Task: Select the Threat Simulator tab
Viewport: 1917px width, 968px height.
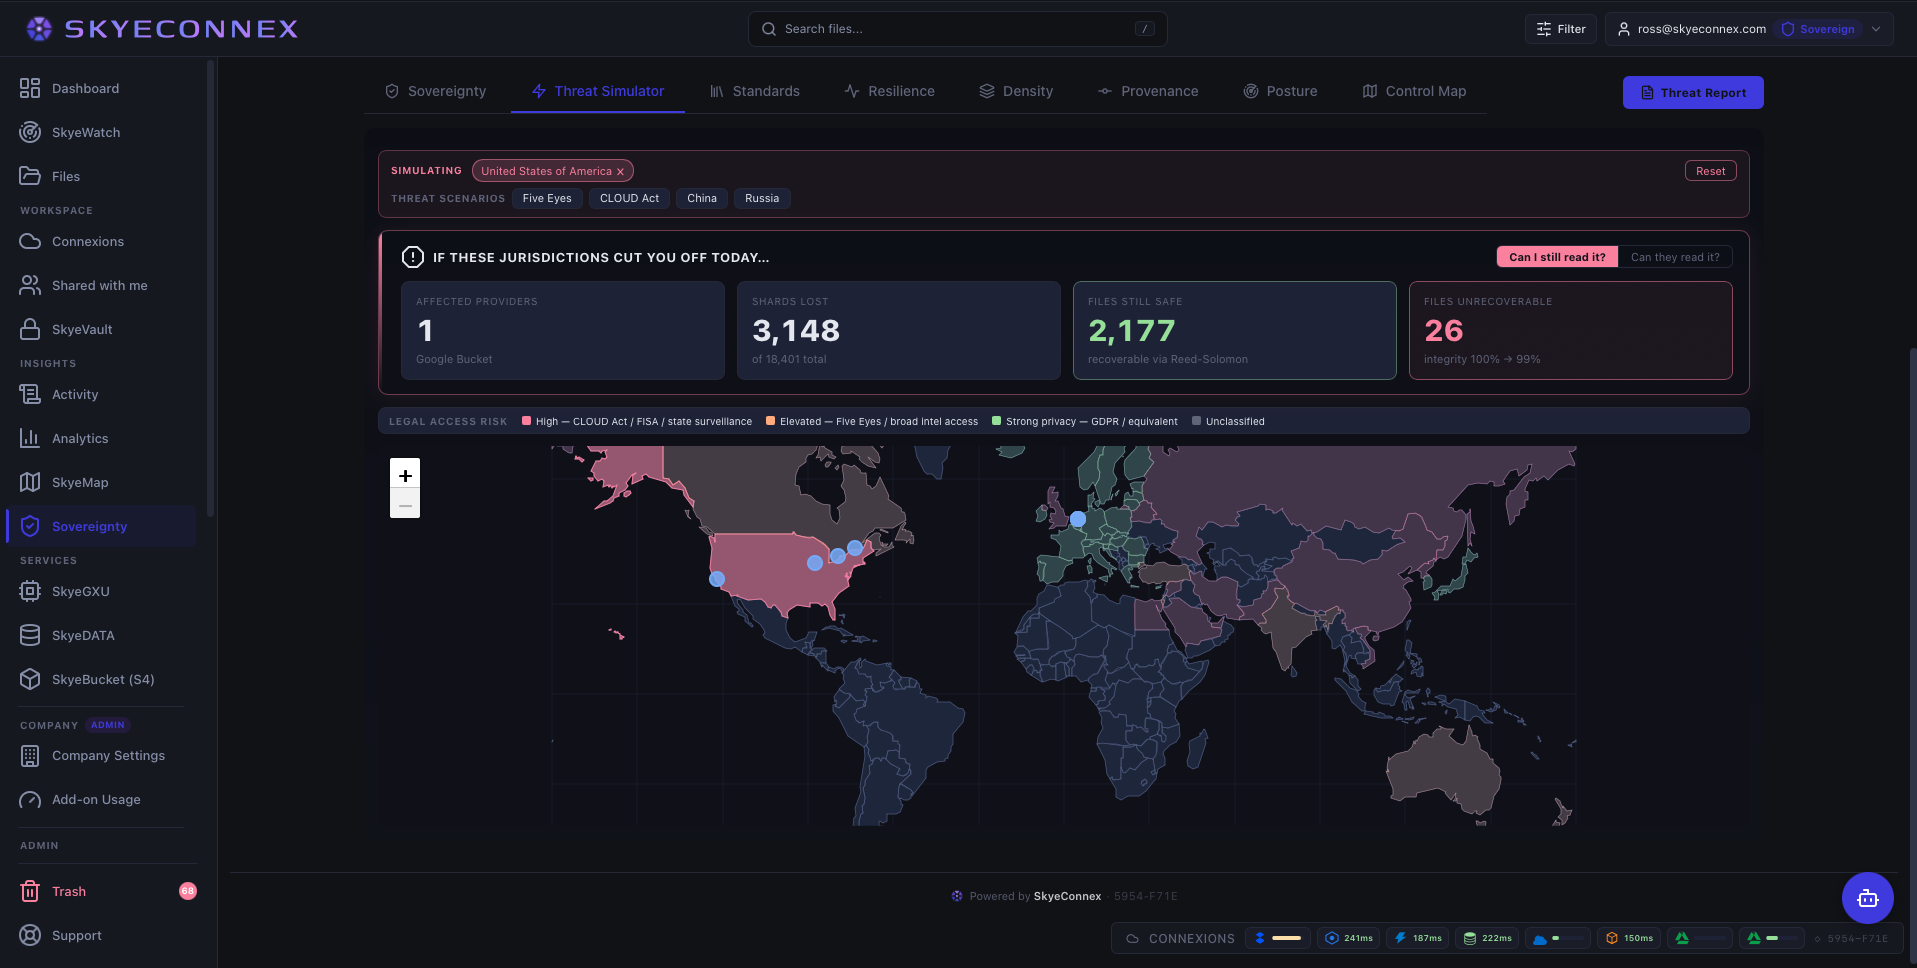Action: [598, 91]
